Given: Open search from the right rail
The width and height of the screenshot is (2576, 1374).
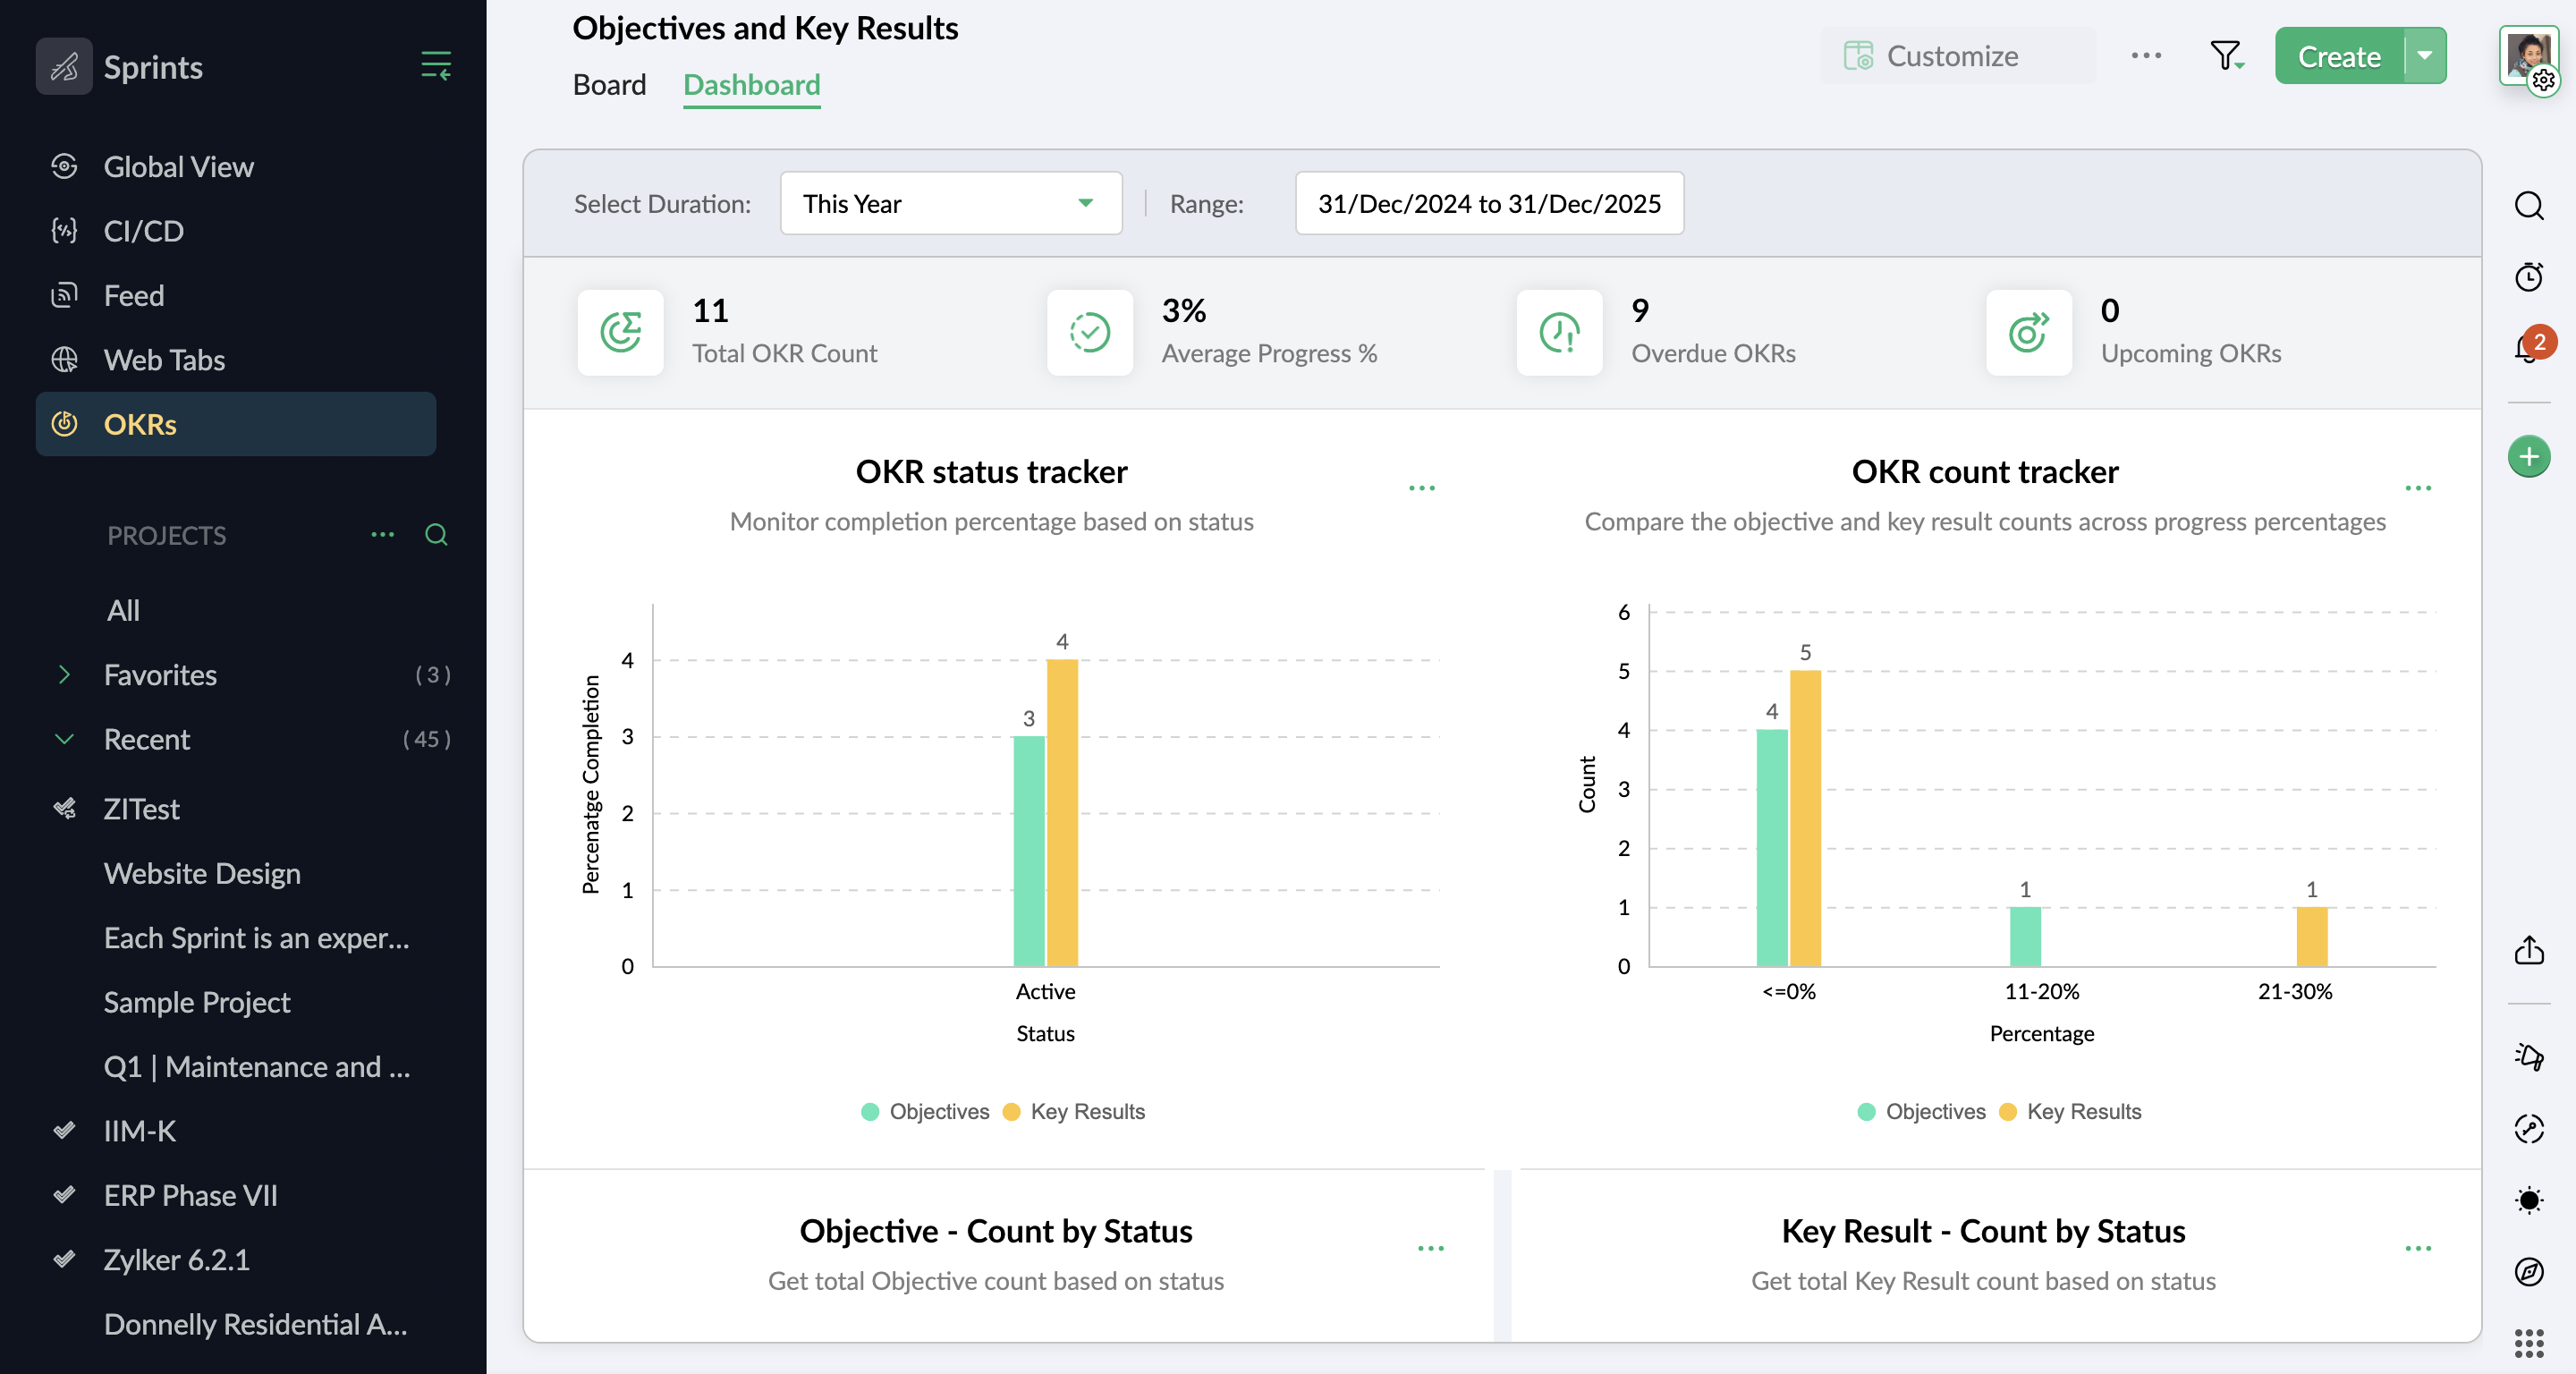Looking at the screenshot, I should point(2529,205).
